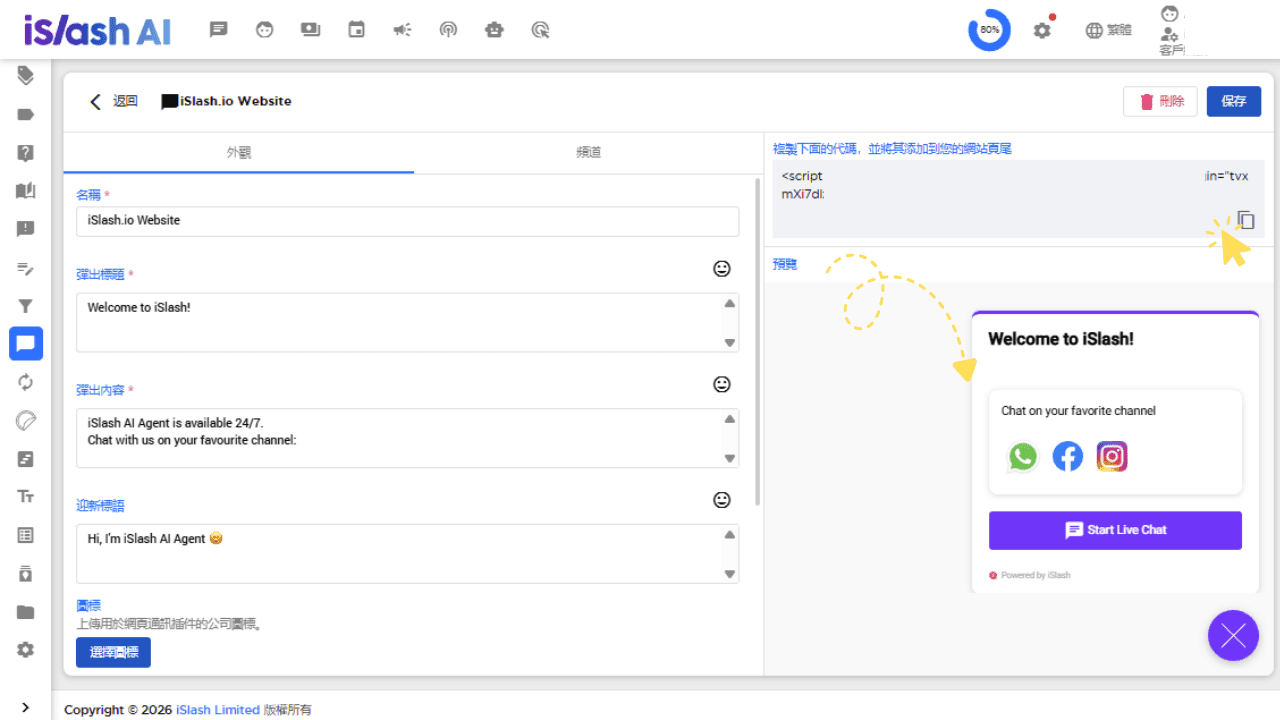Click the 彈出內容 text area
Image resolution: width=1280 pixels, height=720 pixels.
[x=408, y=438]
